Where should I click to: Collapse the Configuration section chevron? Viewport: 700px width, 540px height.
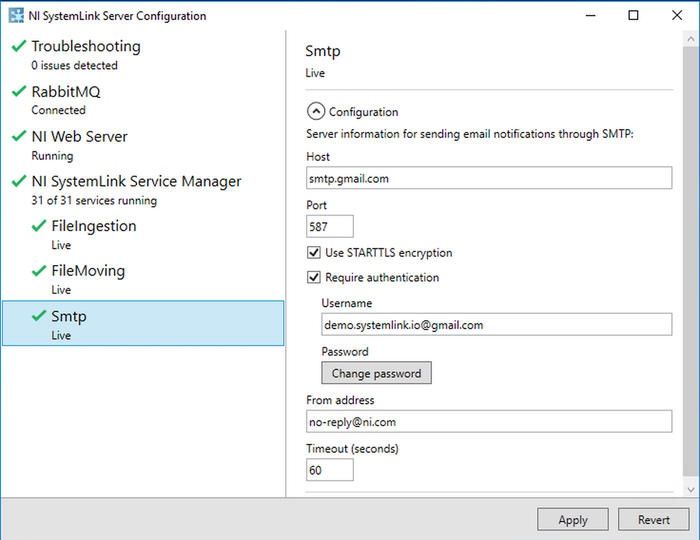point(316,111)
